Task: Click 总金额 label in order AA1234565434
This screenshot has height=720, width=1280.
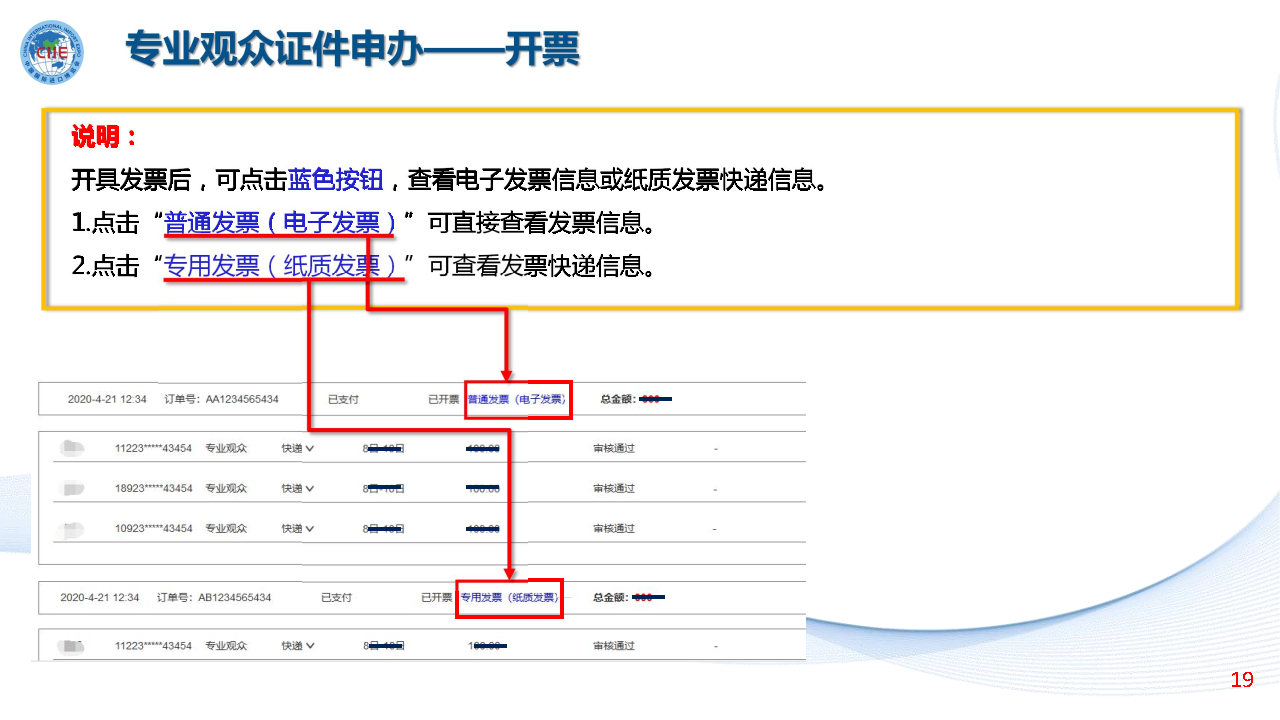Action: pyautogui.click(x=617, y=399)
